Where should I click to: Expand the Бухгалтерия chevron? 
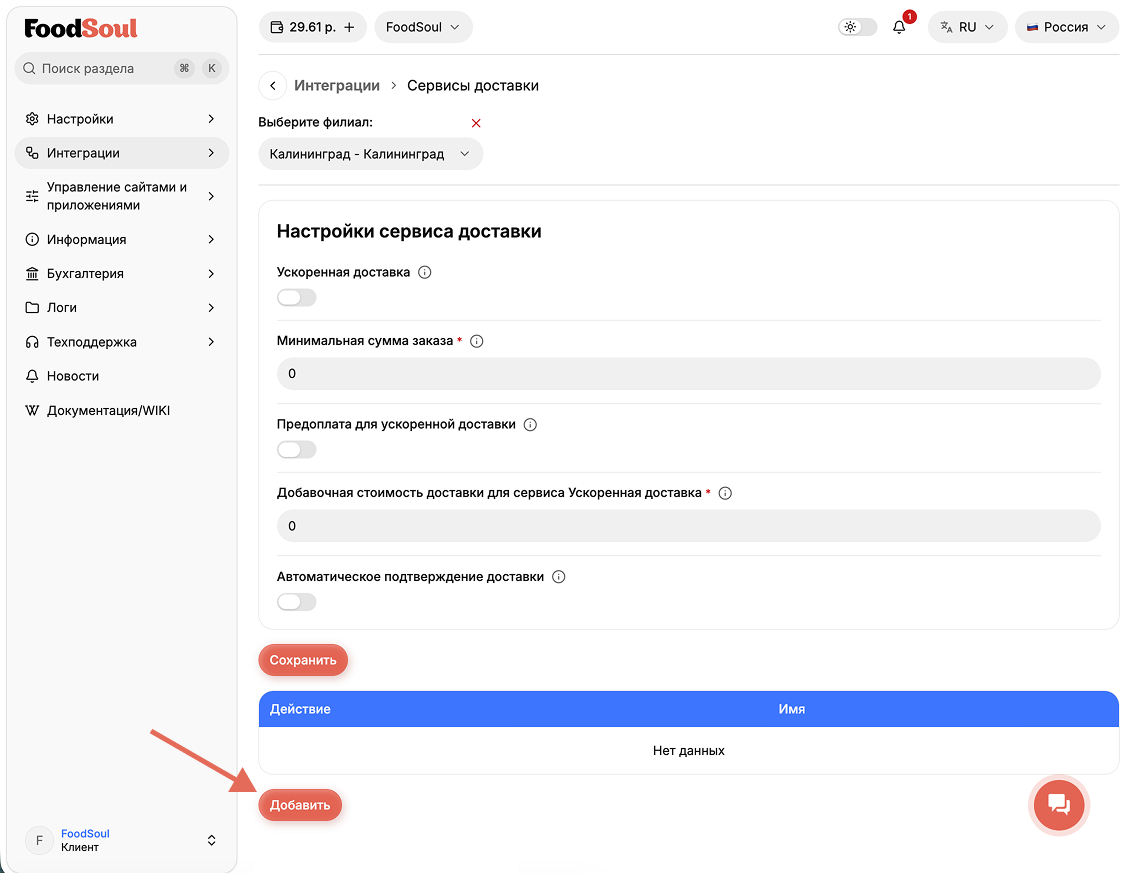pos(211,274)
